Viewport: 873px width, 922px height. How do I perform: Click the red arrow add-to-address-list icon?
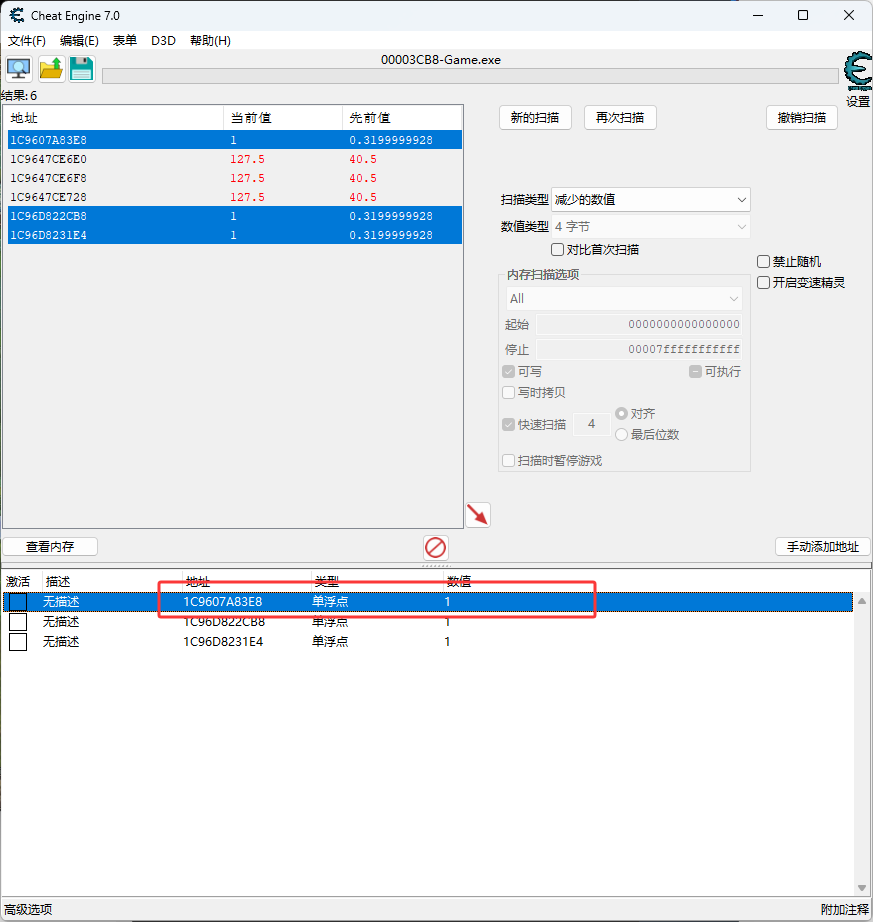tap(478, 515)
